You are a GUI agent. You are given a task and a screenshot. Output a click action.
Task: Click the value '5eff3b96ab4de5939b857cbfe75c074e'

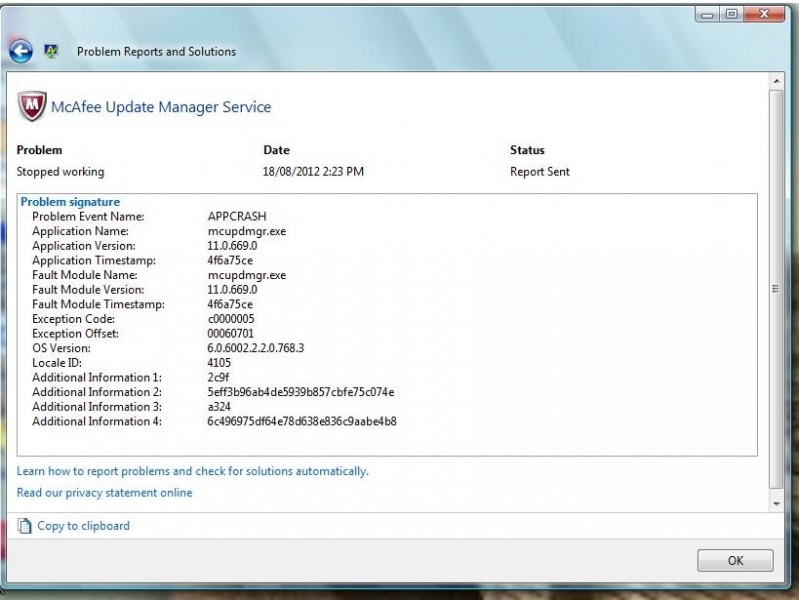pyautogui.click(x=301, y=393)
